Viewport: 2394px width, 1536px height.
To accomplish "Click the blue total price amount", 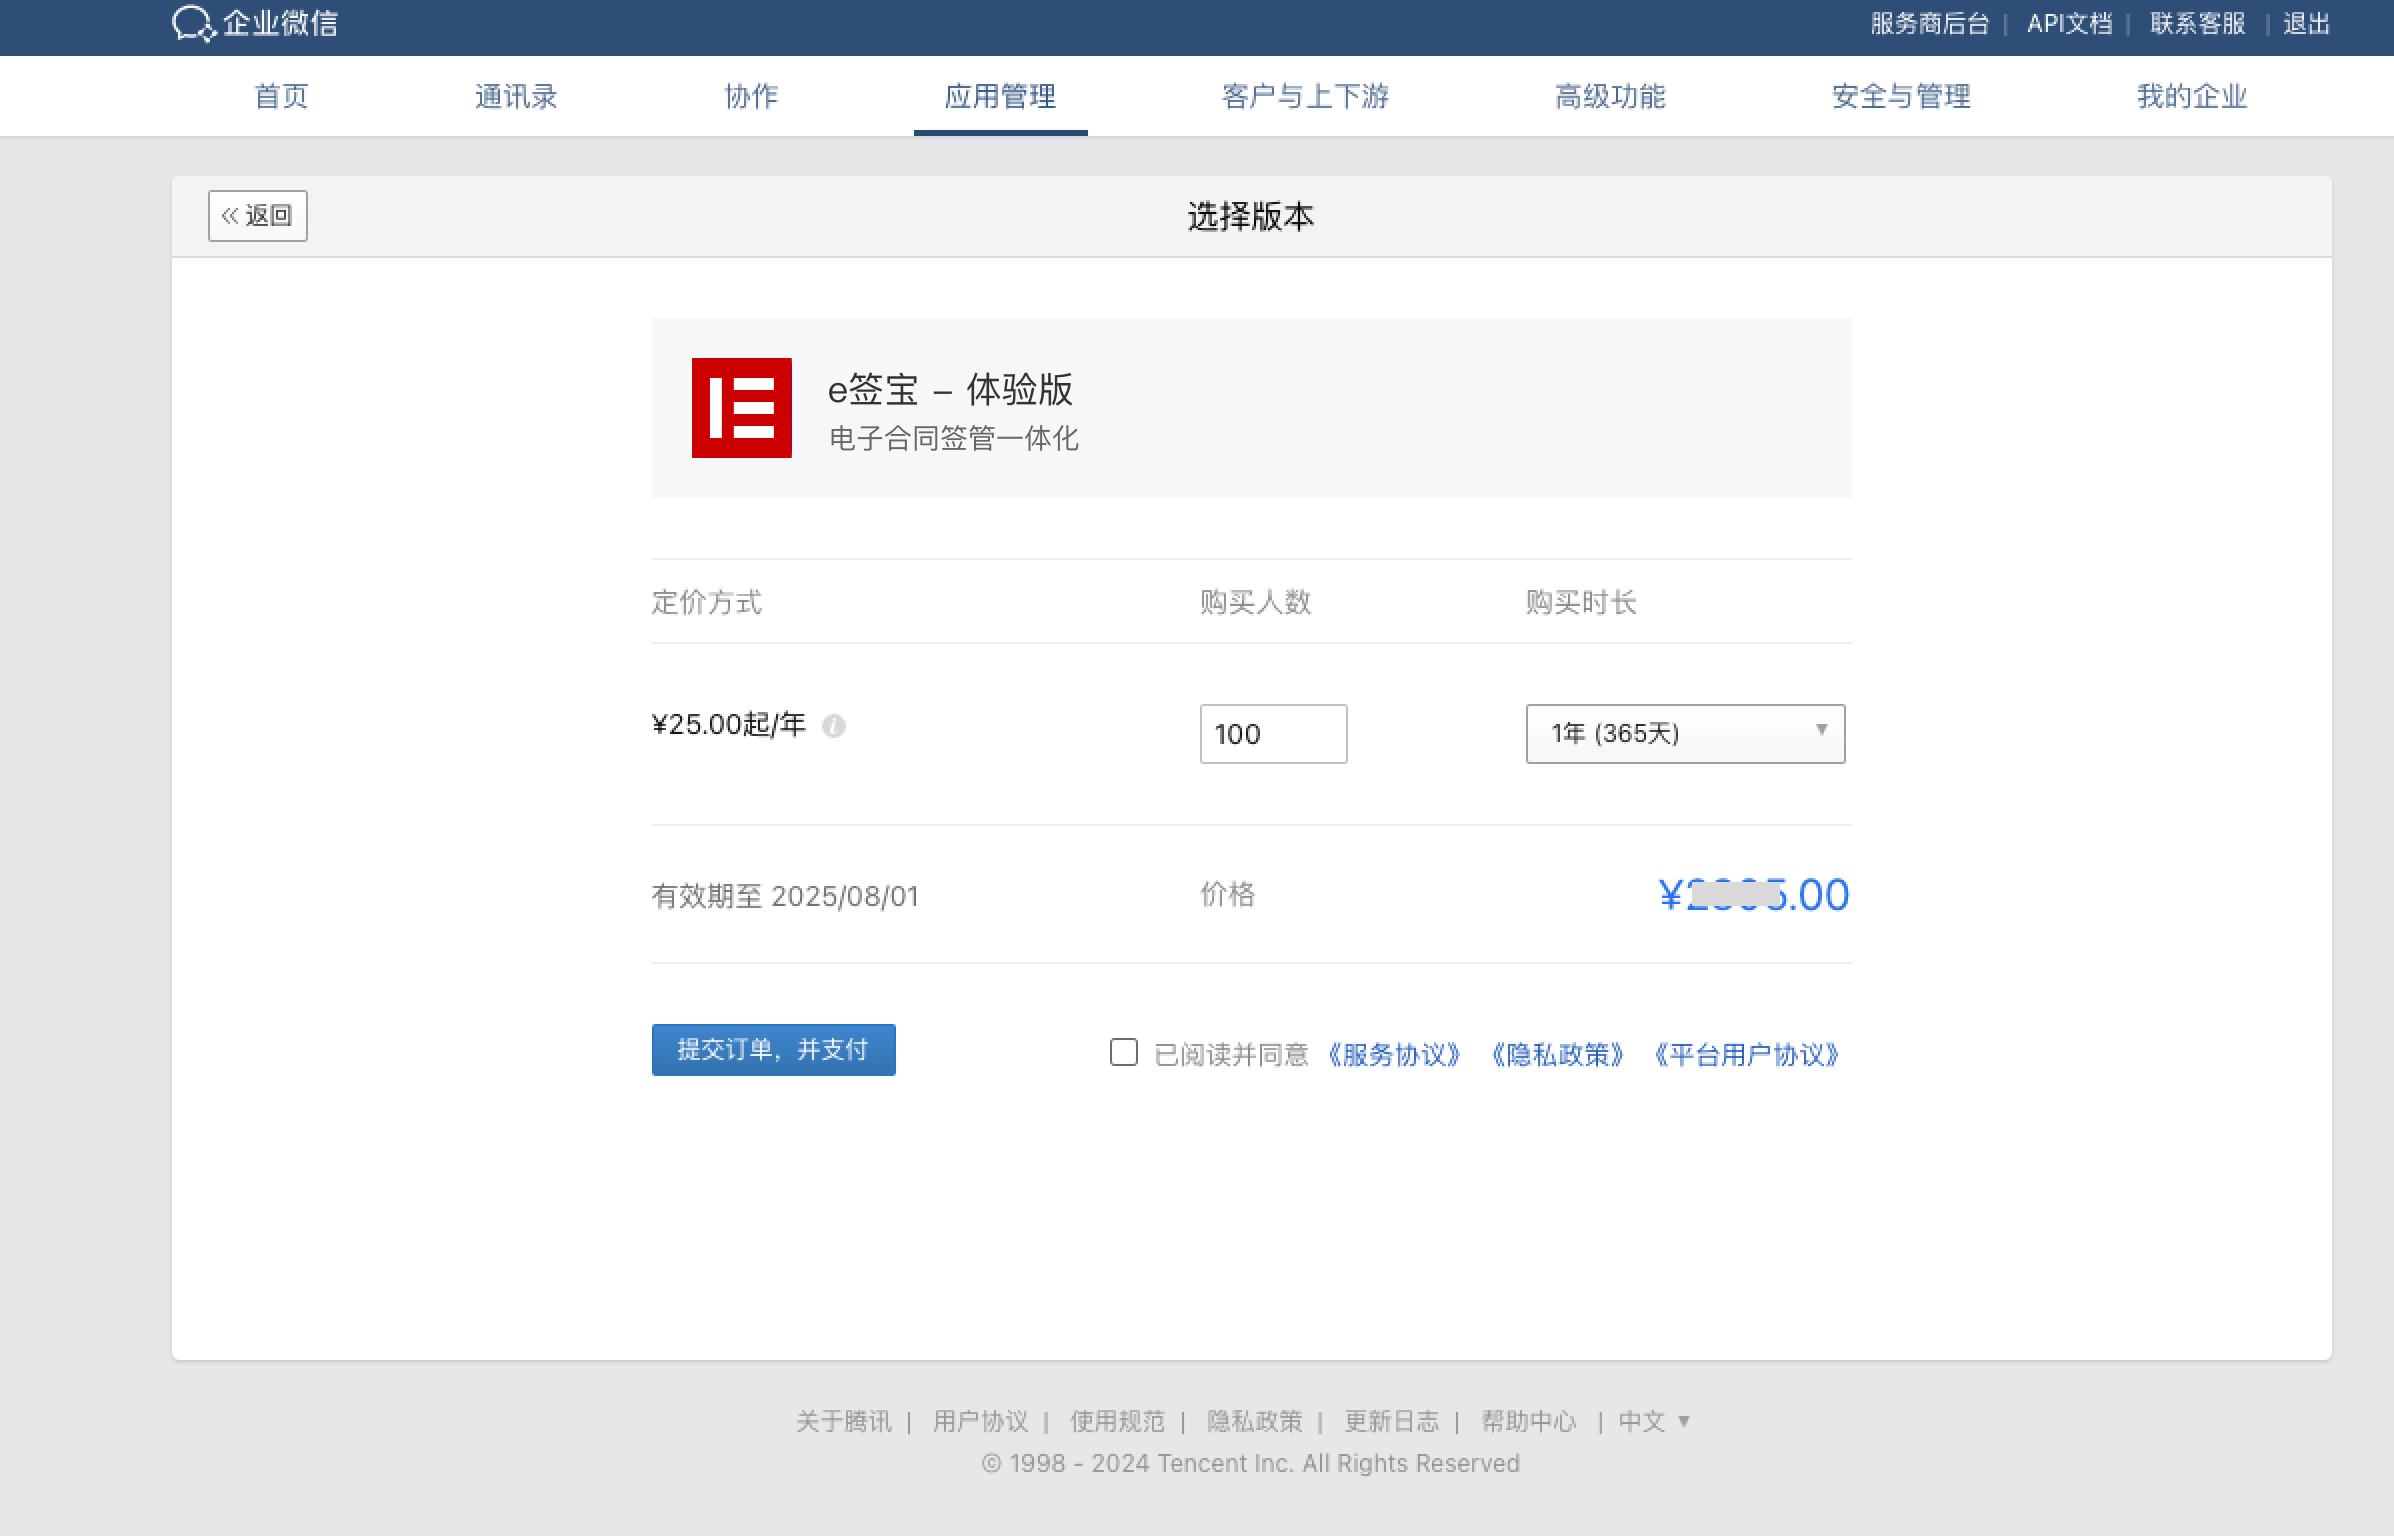I will pyautogui.click(x=1754, y=895).
